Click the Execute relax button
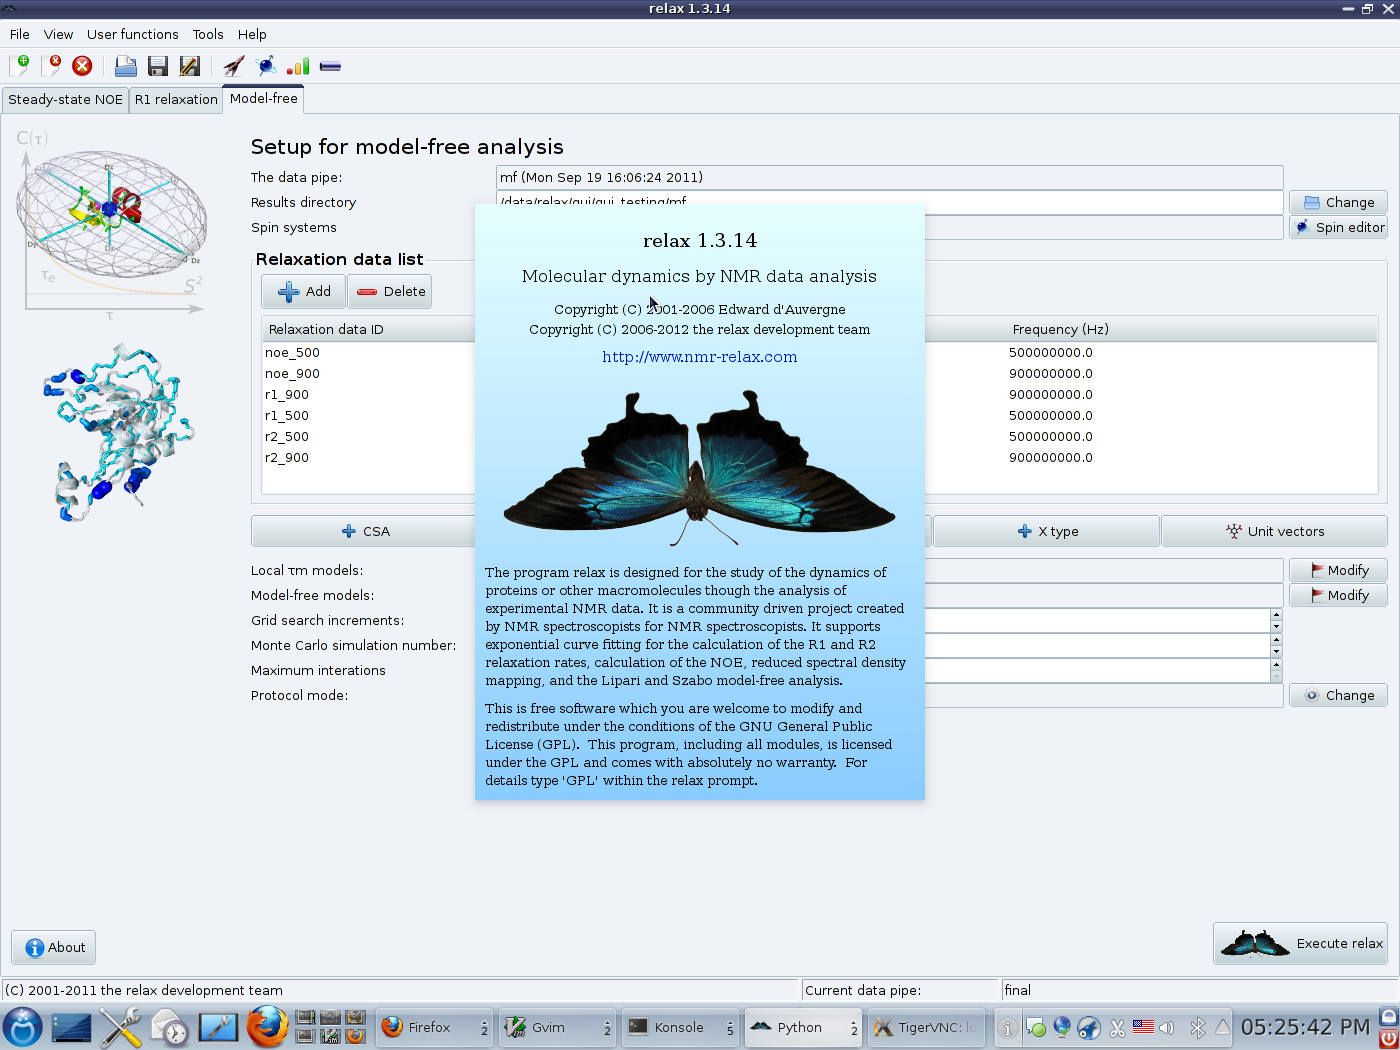The width and height of the screenshot is (1400, 1050). 1300,943
